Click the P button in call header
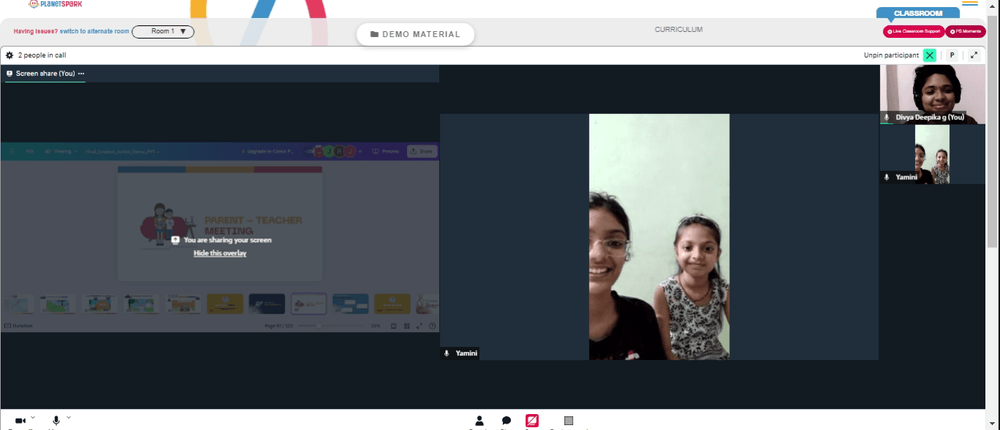 point(952,56)
